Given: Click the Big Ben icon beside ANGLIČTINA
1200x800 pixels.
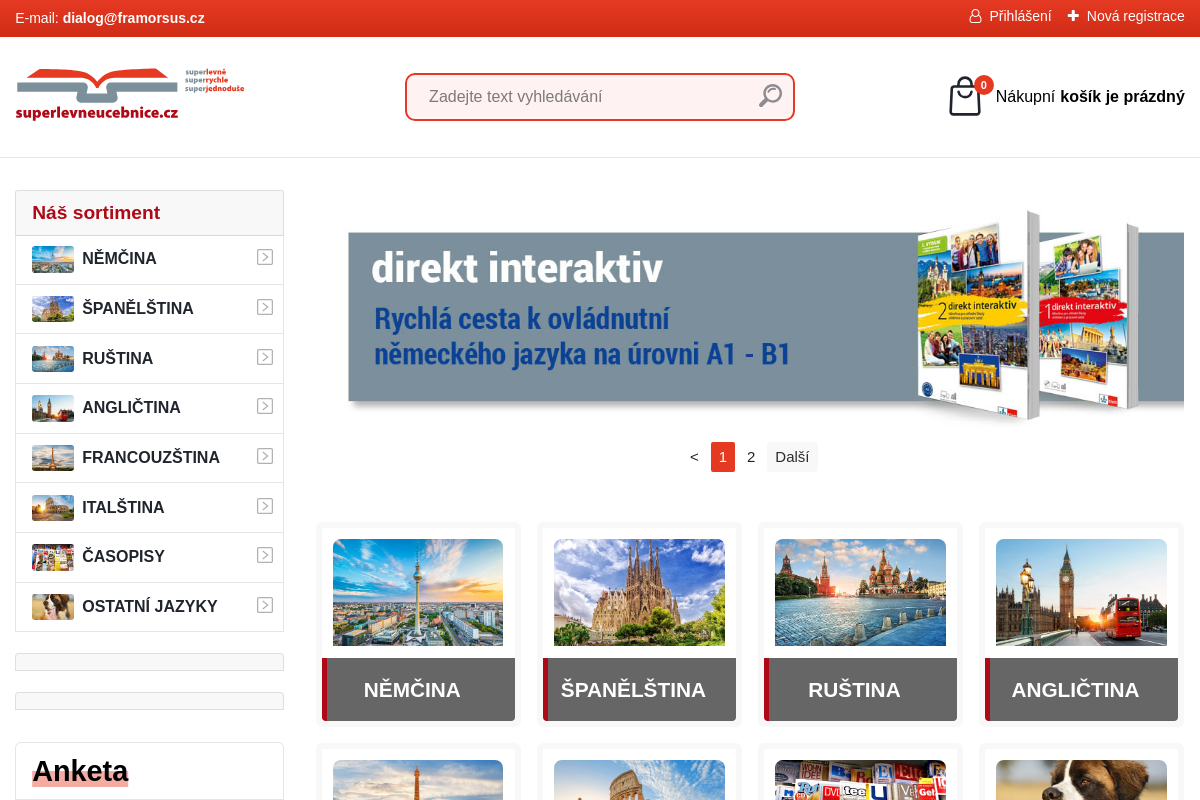Looking at the screenshot, I should pos(52,407).
